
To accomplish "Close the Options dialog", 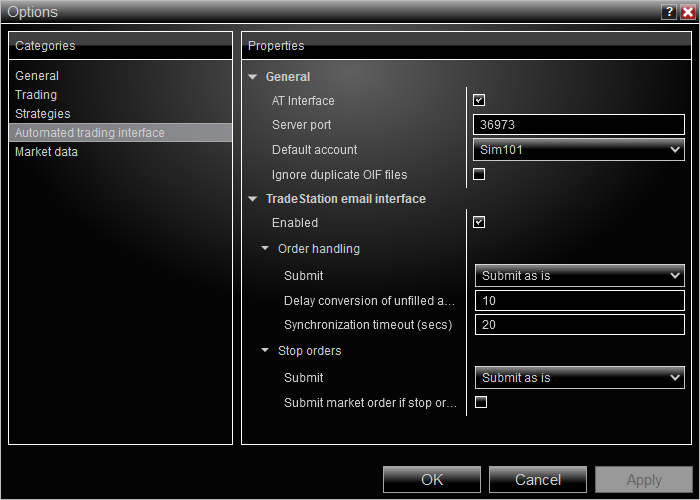I will point(688,12).
